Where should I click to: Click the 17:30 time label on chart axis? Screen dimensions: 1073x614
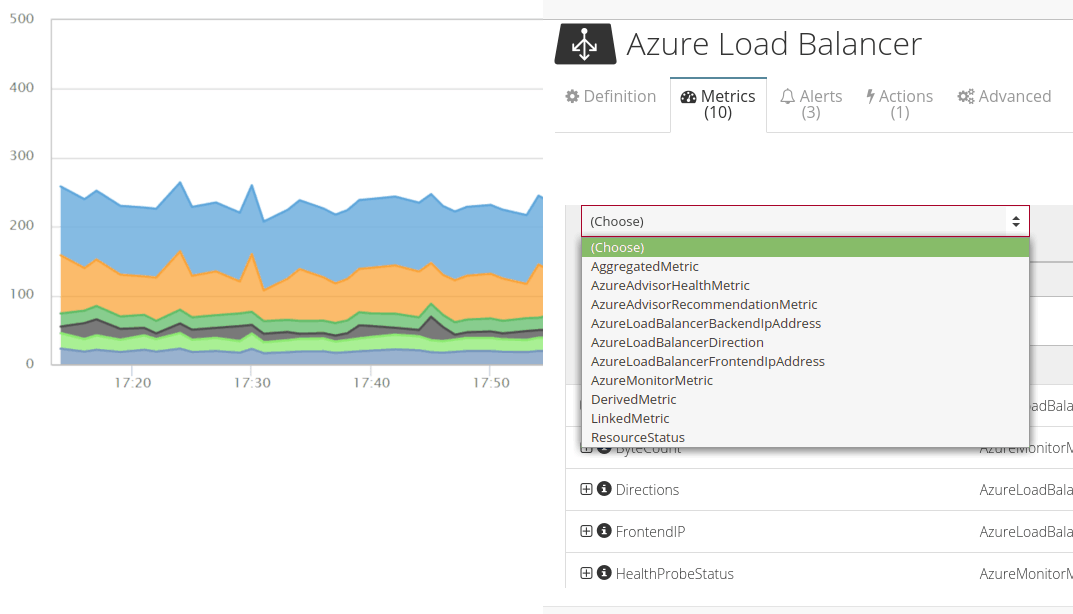(x=252, y=383)
